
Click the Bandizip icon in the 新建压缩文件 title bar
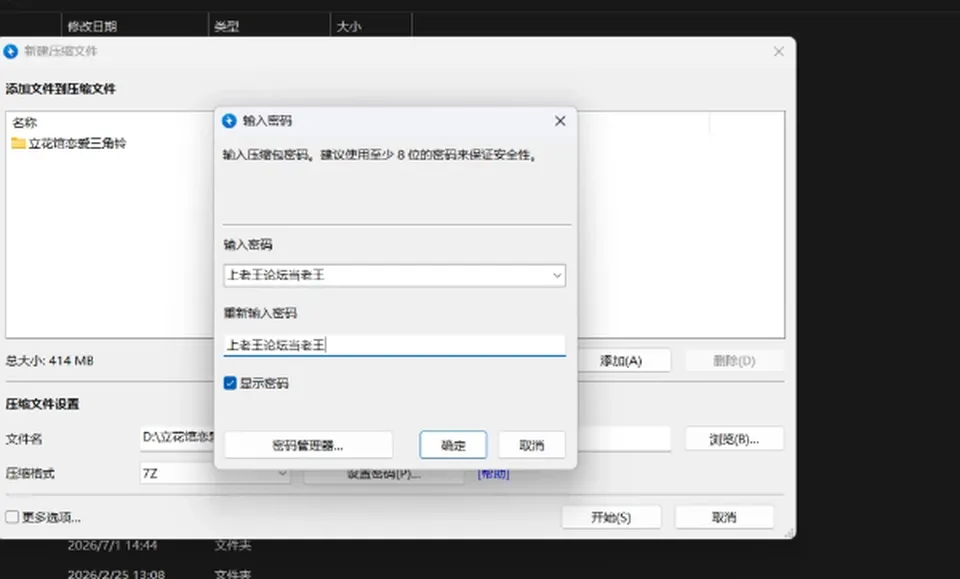point(10,51)
